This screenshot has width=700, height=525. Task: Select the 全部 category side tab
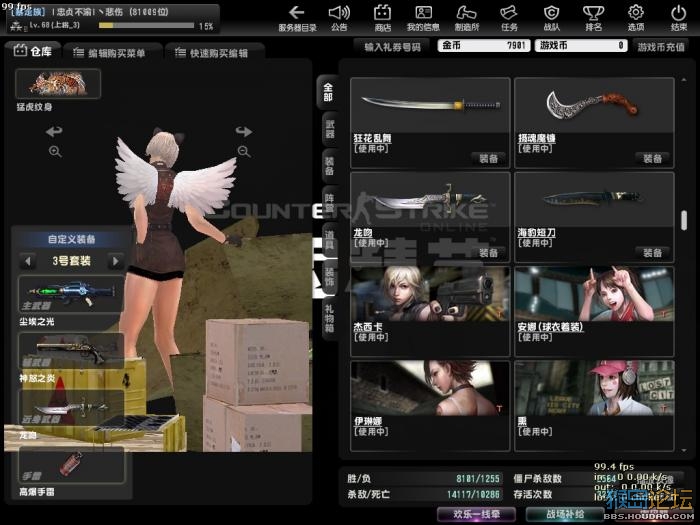click(x=328, y=92)
